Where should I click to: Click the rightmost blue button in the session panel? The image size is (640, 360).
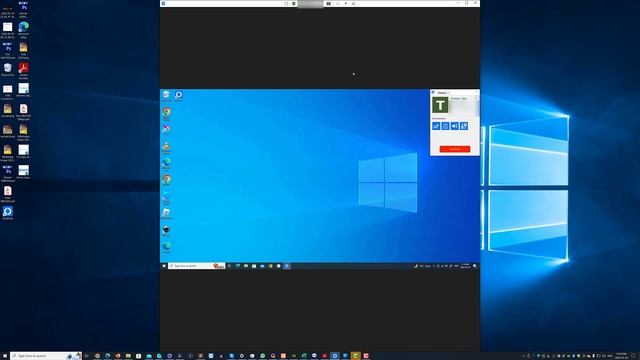[464, 126]
